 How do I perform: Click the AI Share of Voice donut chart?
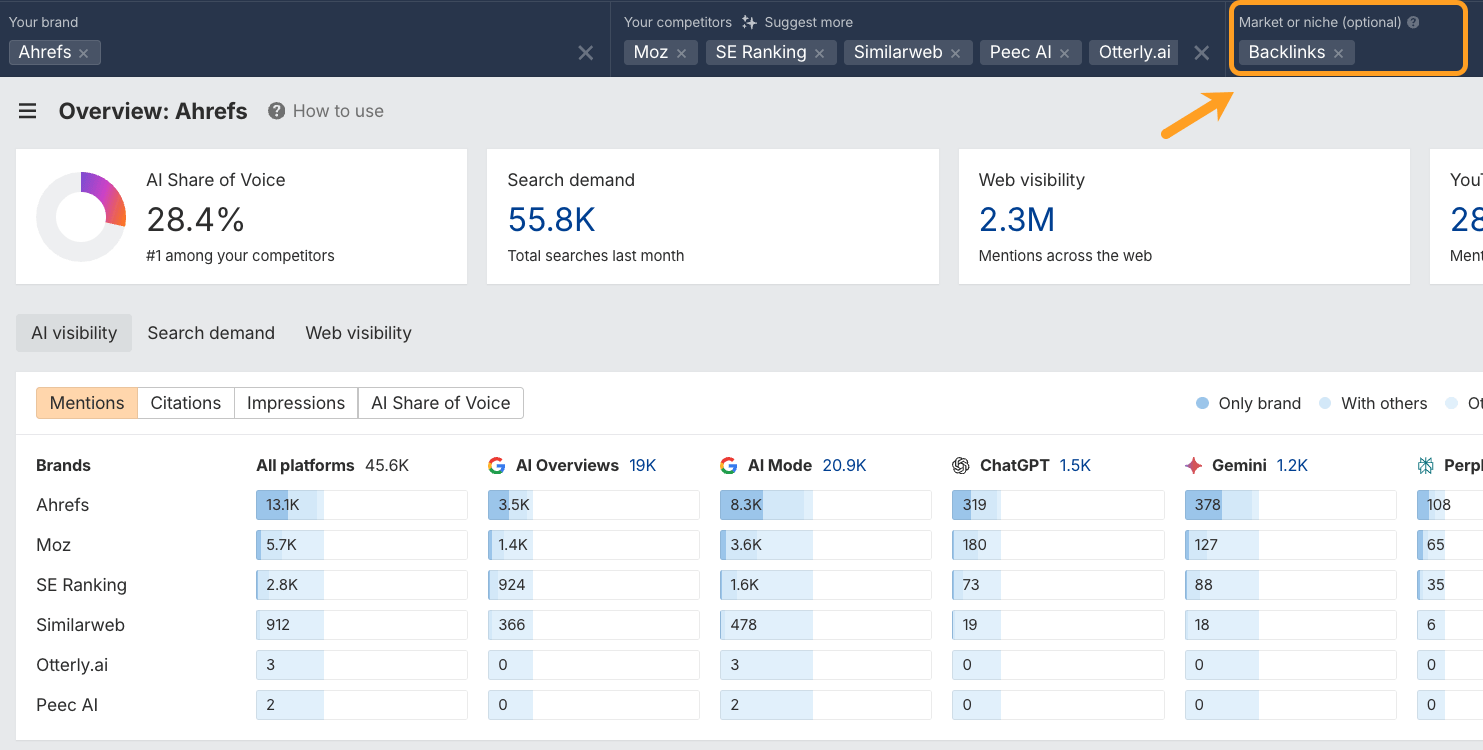(81, 216)
